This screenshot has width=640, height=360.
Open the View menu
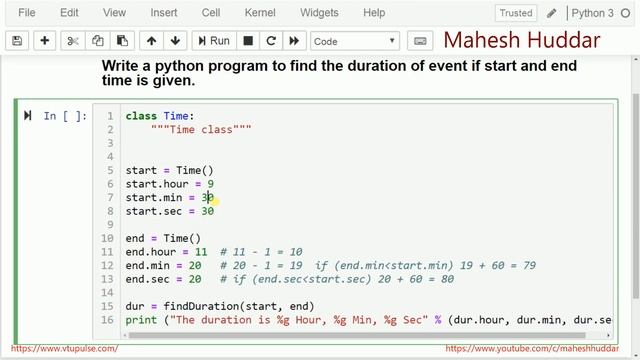(x=114, y=13)
